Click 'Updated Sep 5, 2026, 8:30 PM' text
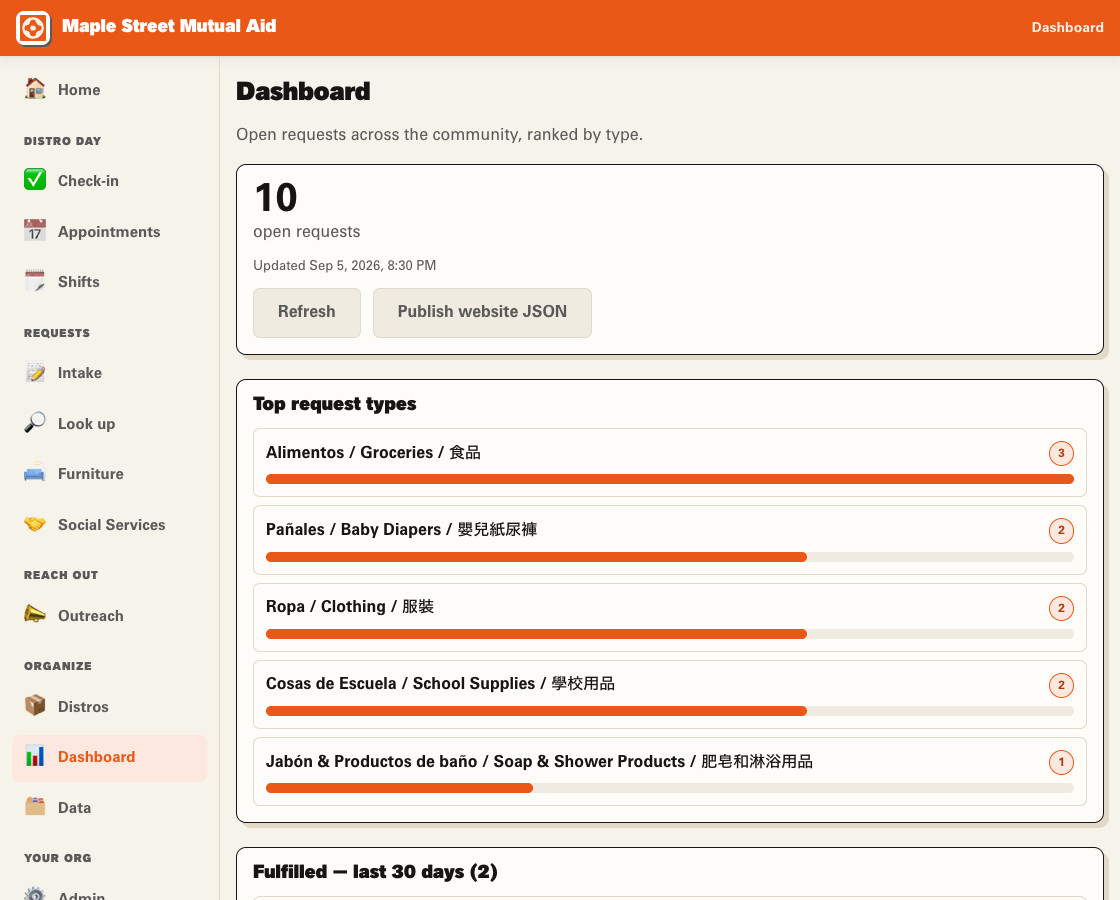Viewport: 1120px width, 900px height. point(344,265)
